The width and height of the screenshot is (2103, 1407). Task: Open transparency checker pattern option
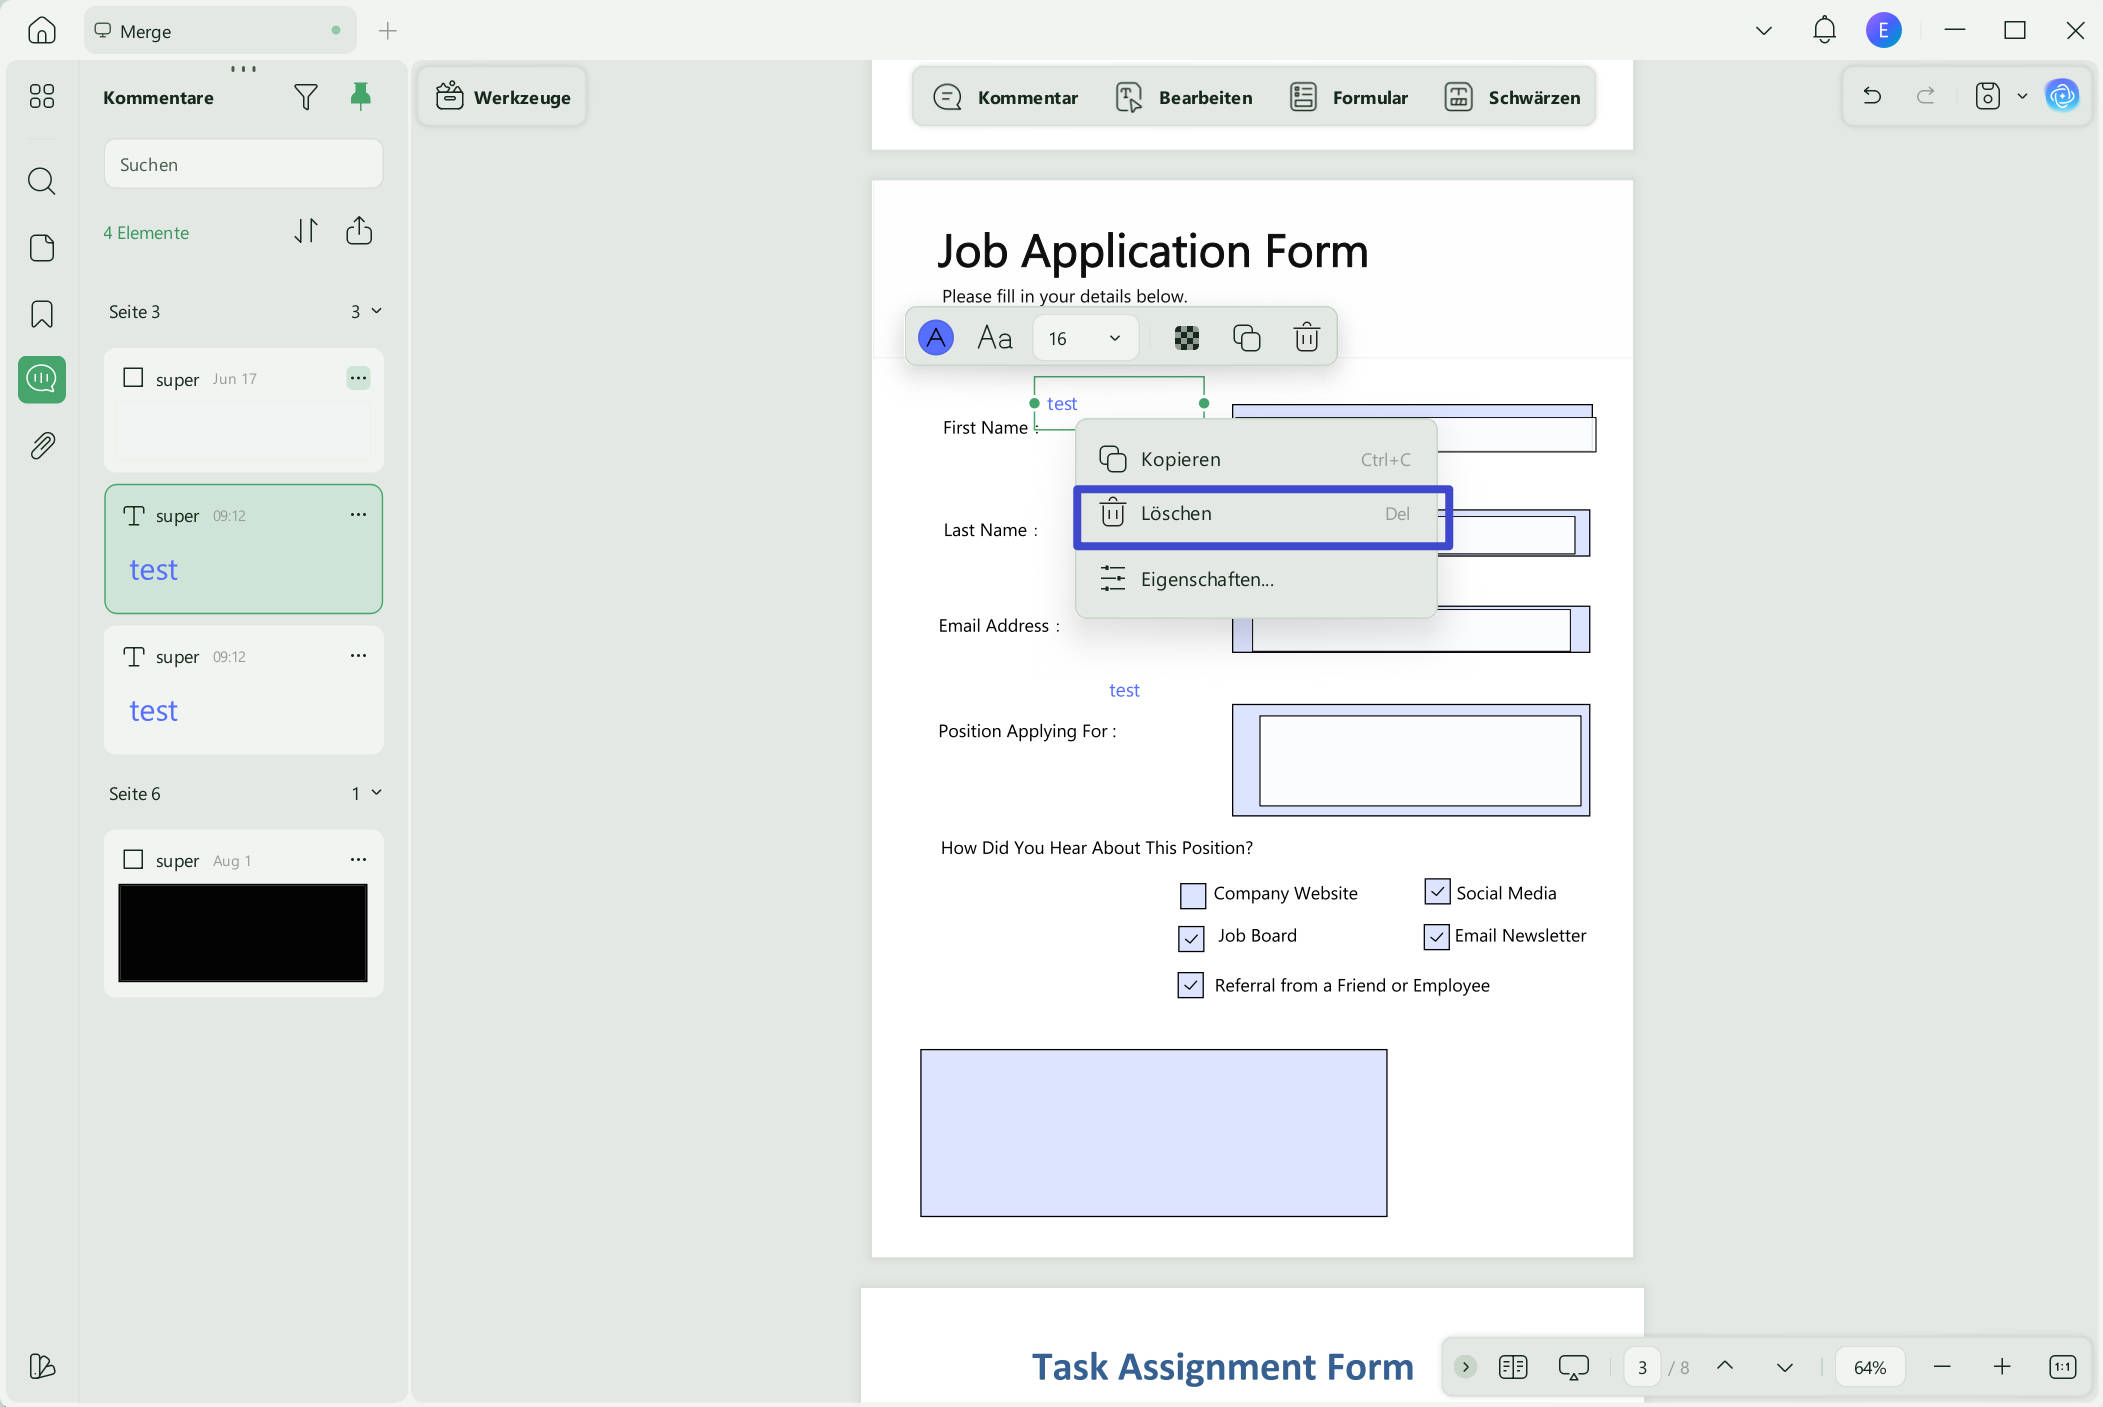click(x=1187, y=338)
